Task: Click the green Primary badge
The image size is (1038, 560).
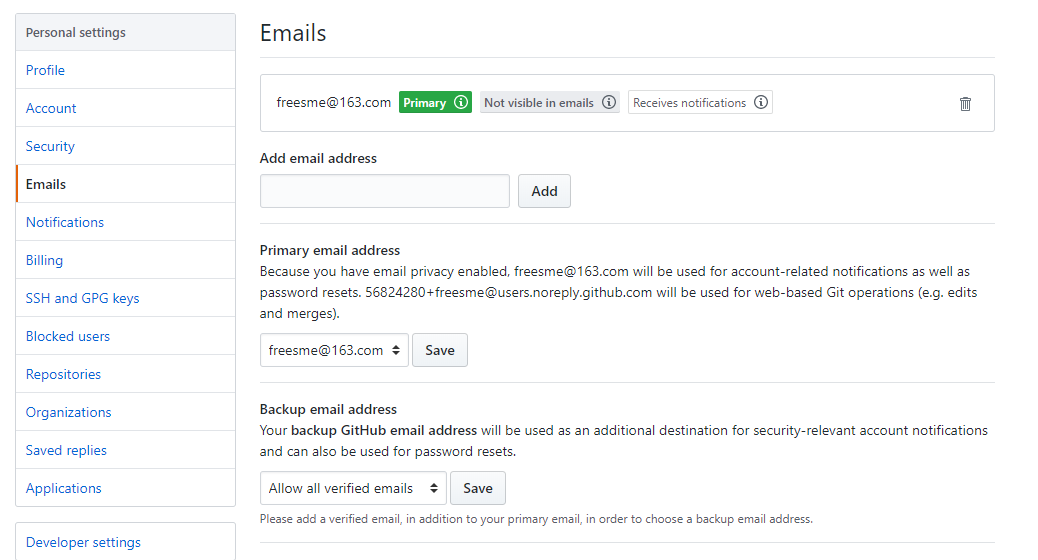Action: pos(435,103)
